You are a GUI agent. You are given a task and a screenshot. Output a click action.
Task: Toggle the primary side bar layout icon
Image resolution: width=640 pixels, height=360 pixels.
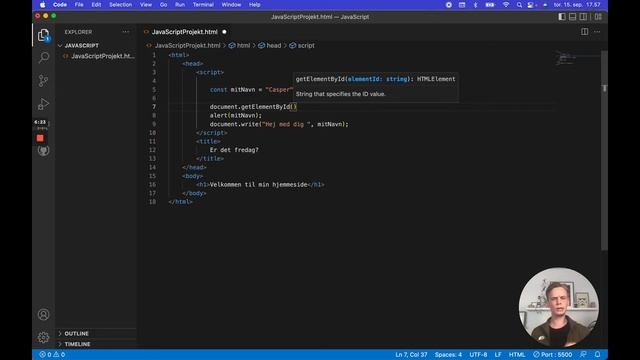562,17
